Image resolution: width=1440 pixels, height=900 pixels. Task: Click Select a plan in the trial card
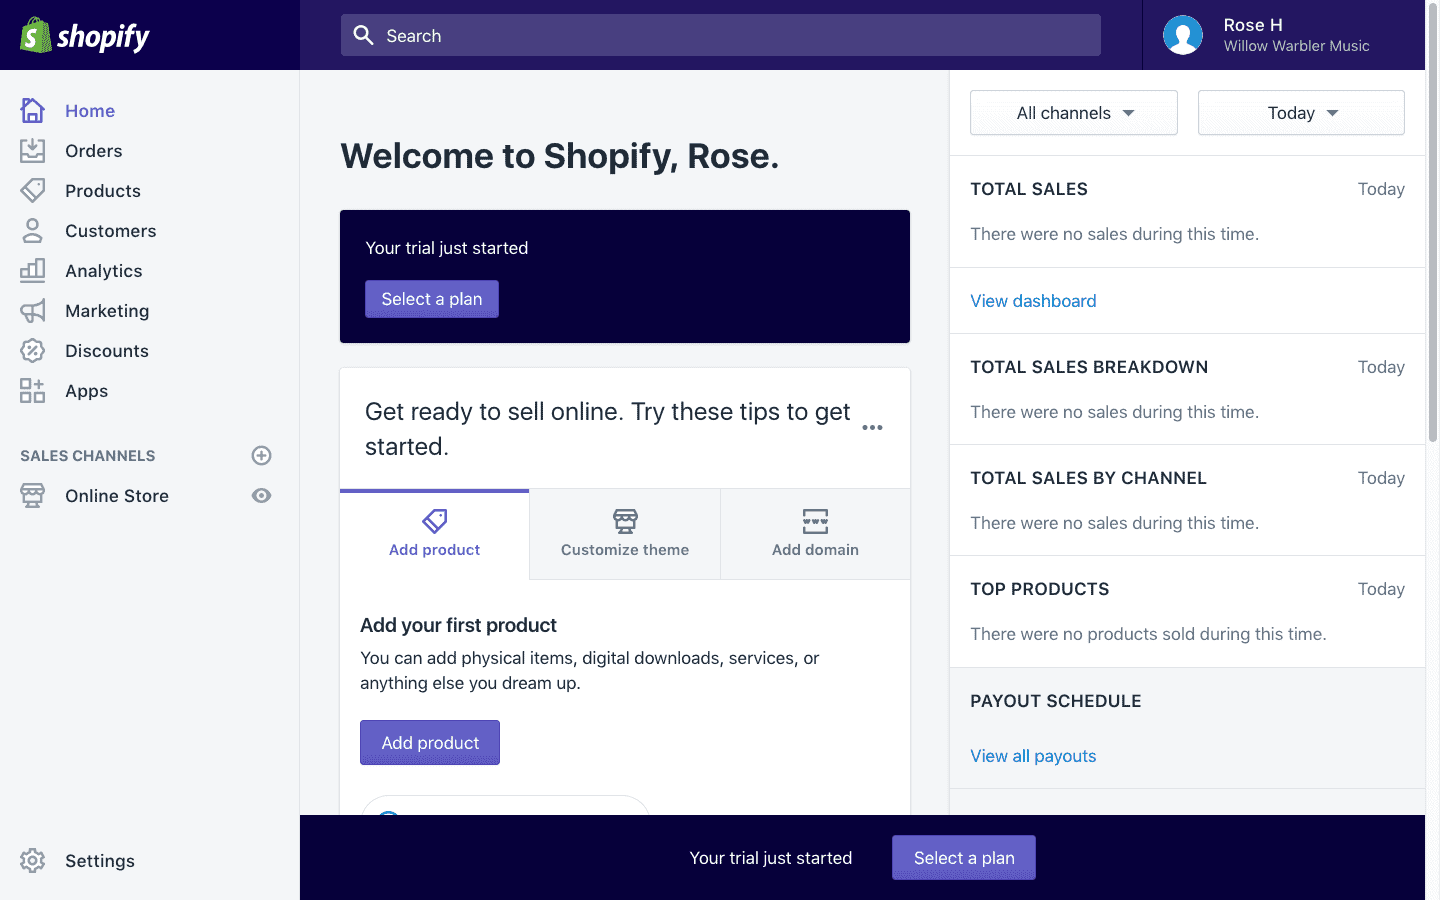(x=432, y=299)
